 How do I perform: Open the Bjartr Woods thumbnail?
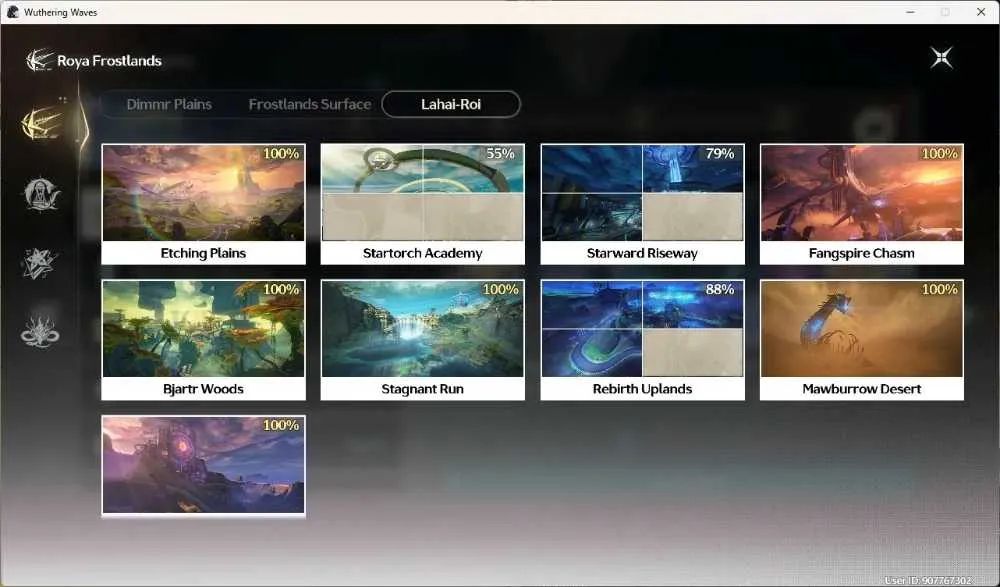(203, 329)
